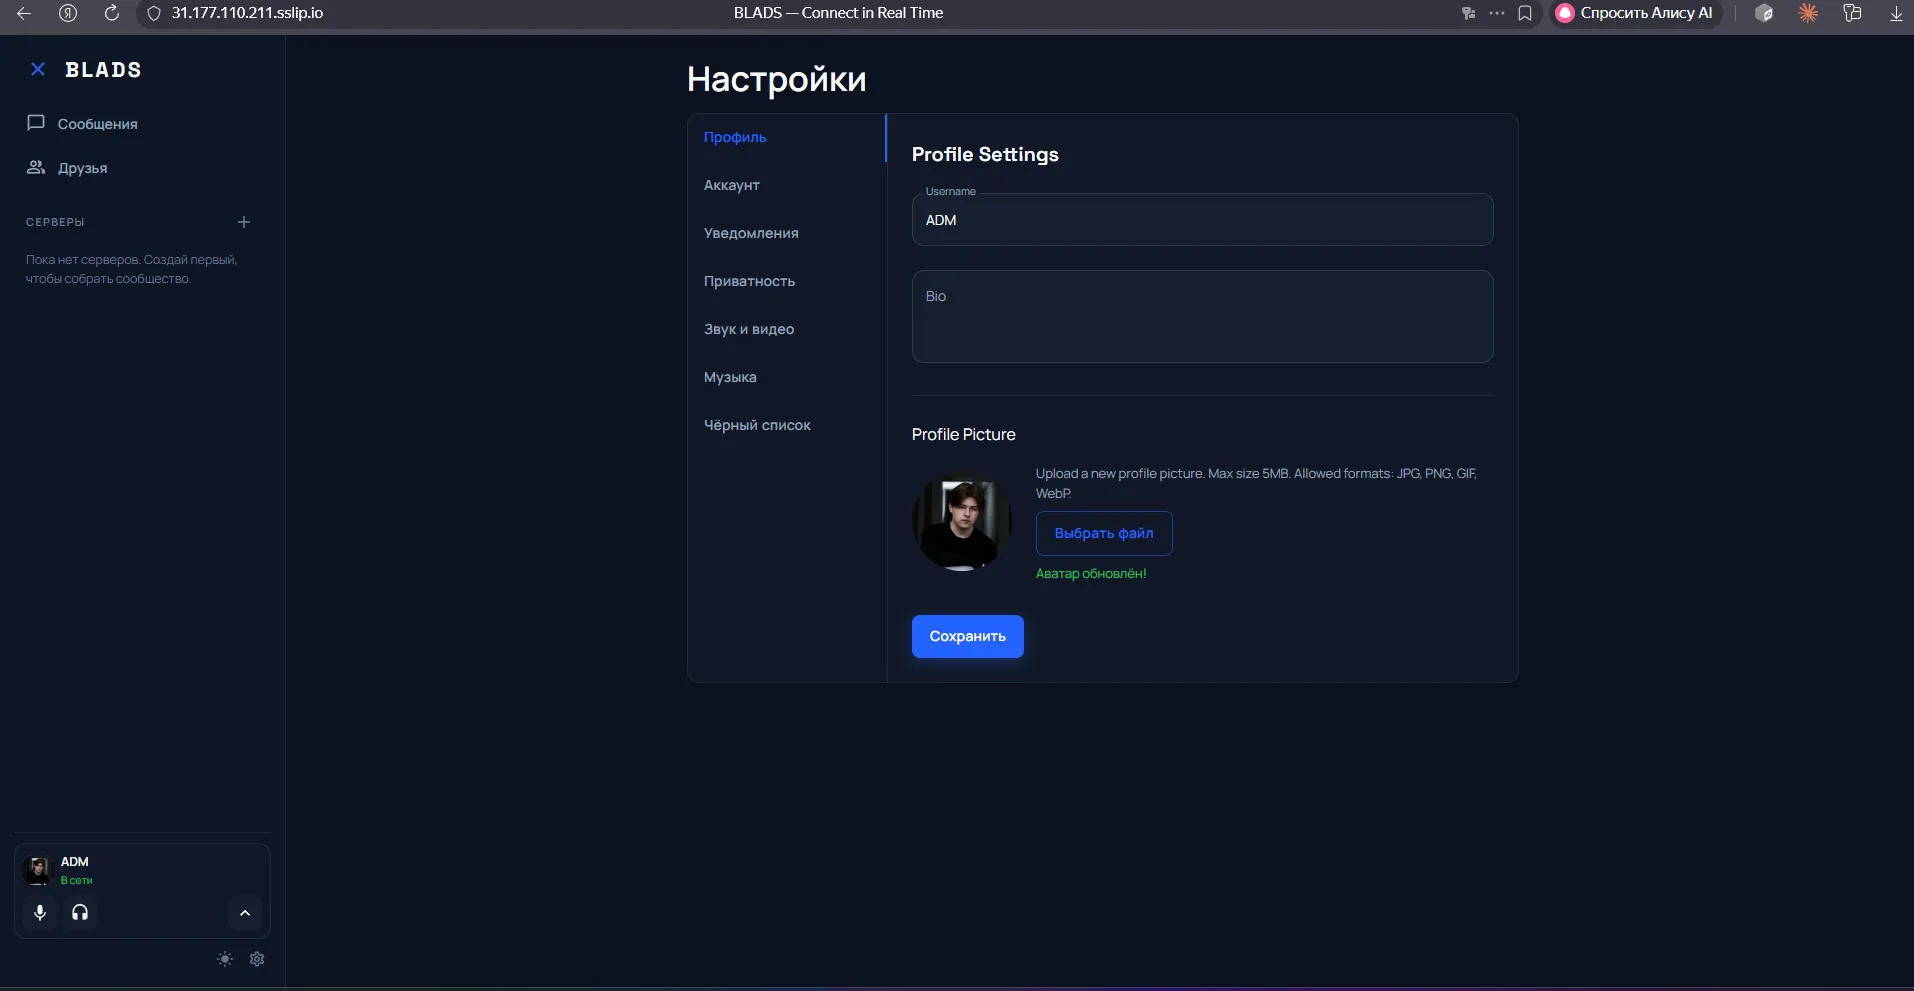Open the Уведомления settings tab
Viewport: 1914px width, 991px height.
[786, 233]
